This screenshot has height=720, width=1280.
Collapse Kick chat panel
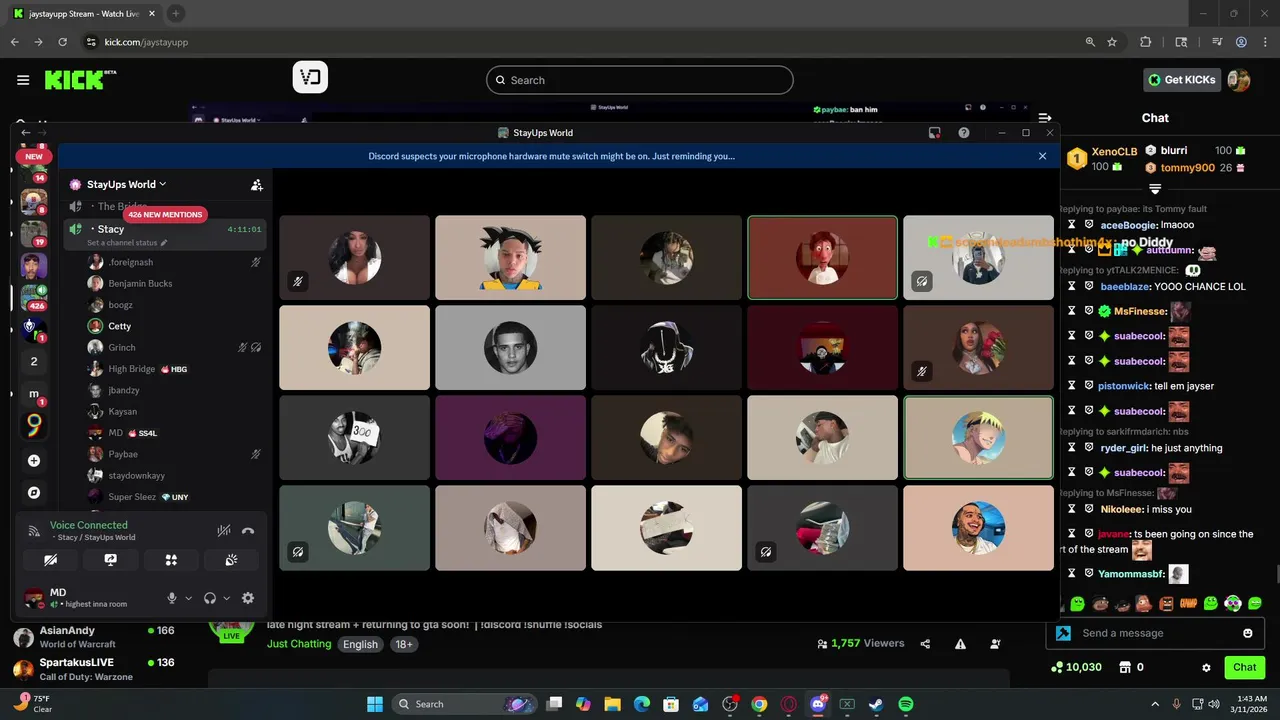tap(1045, 118)
